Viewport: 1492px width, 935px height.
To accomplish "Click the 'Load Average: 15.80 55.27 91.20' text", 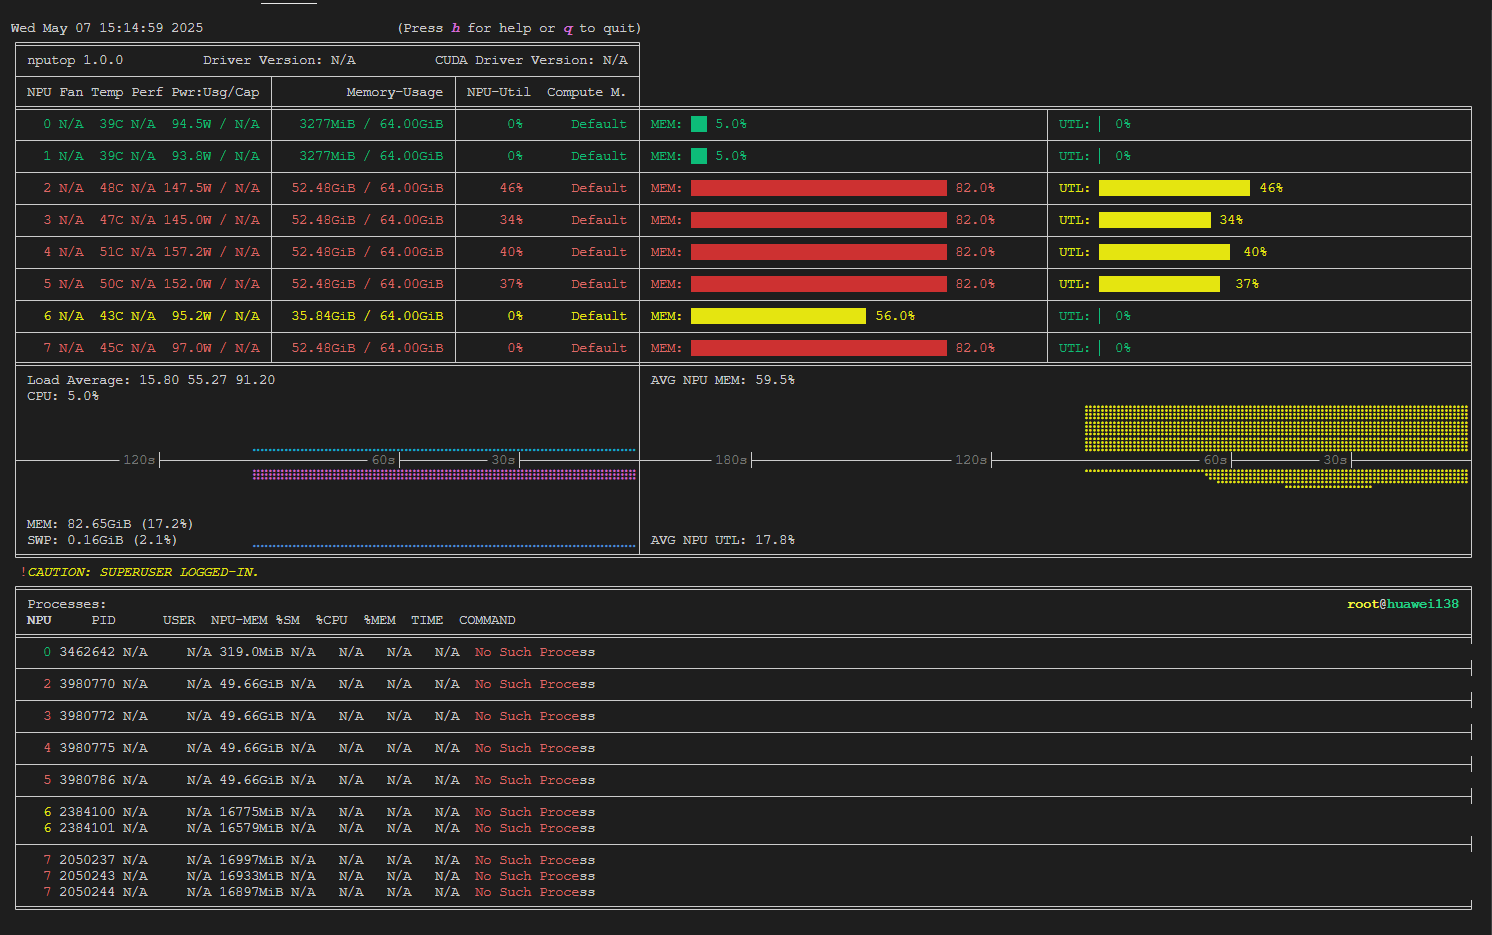I will (x=151, y=380).
